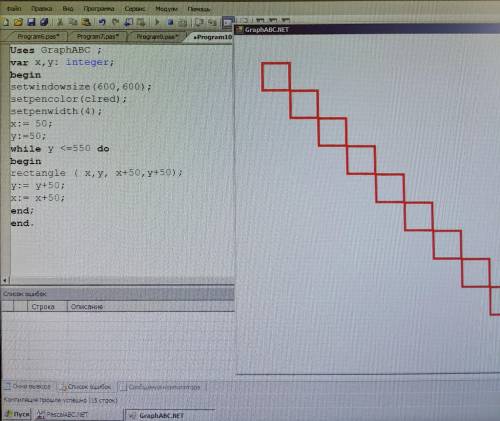Open the Окно вывода bottom tab
The height and width of the screenshot is (421, 500).
[x=28, y=387]
